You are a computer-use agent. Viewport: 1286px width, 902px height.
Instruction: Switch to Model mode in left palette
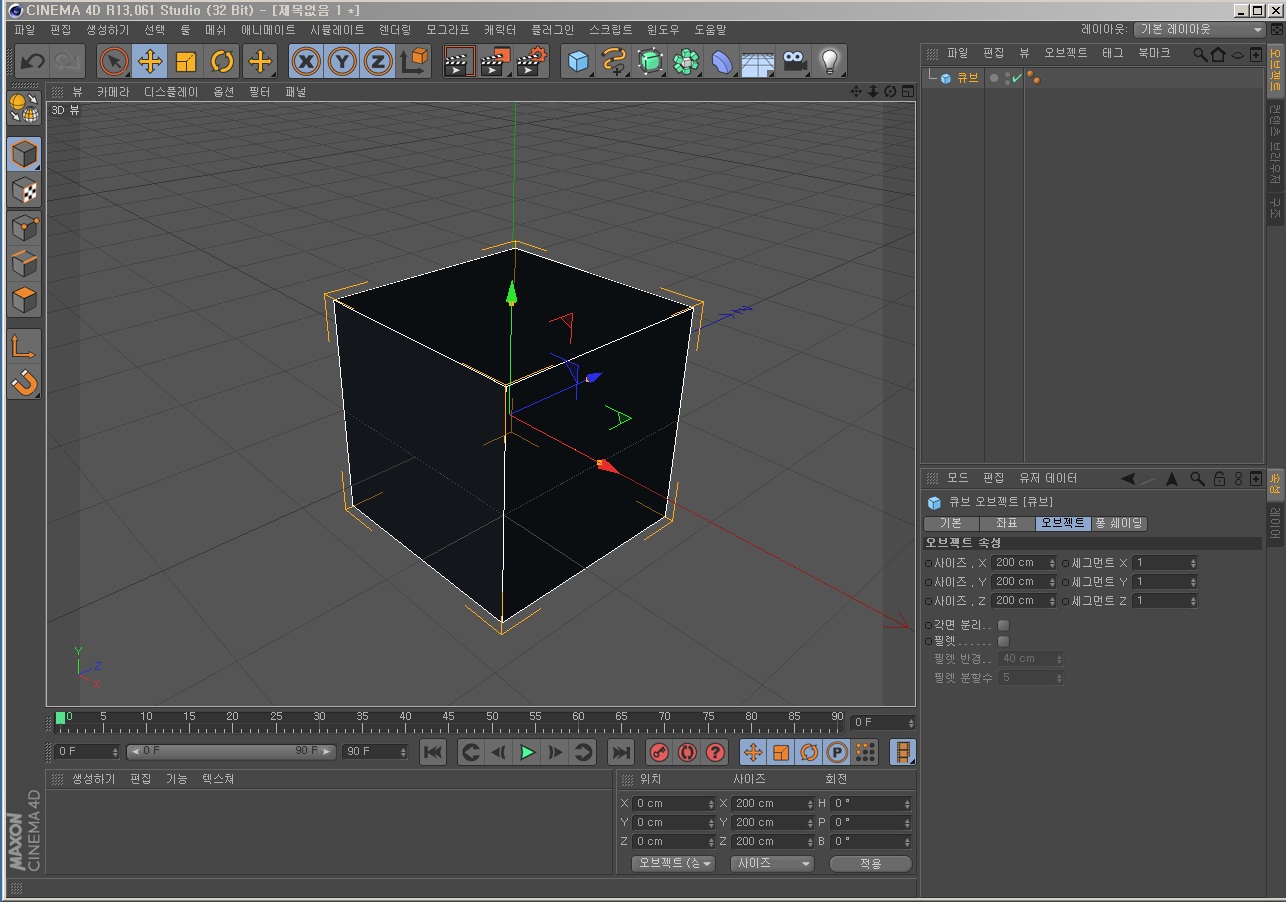(x=24, y=154)
